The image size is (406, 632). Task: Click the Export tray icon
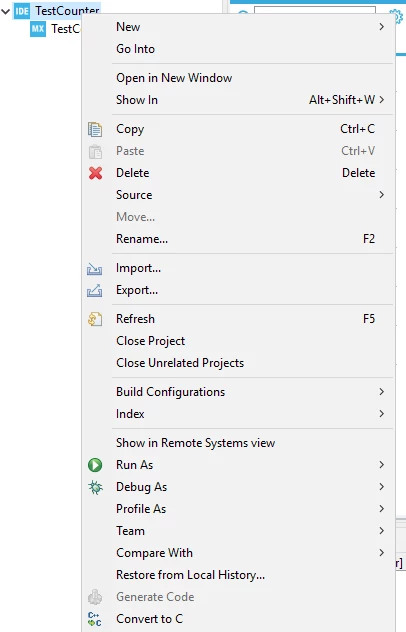[94, 291]
